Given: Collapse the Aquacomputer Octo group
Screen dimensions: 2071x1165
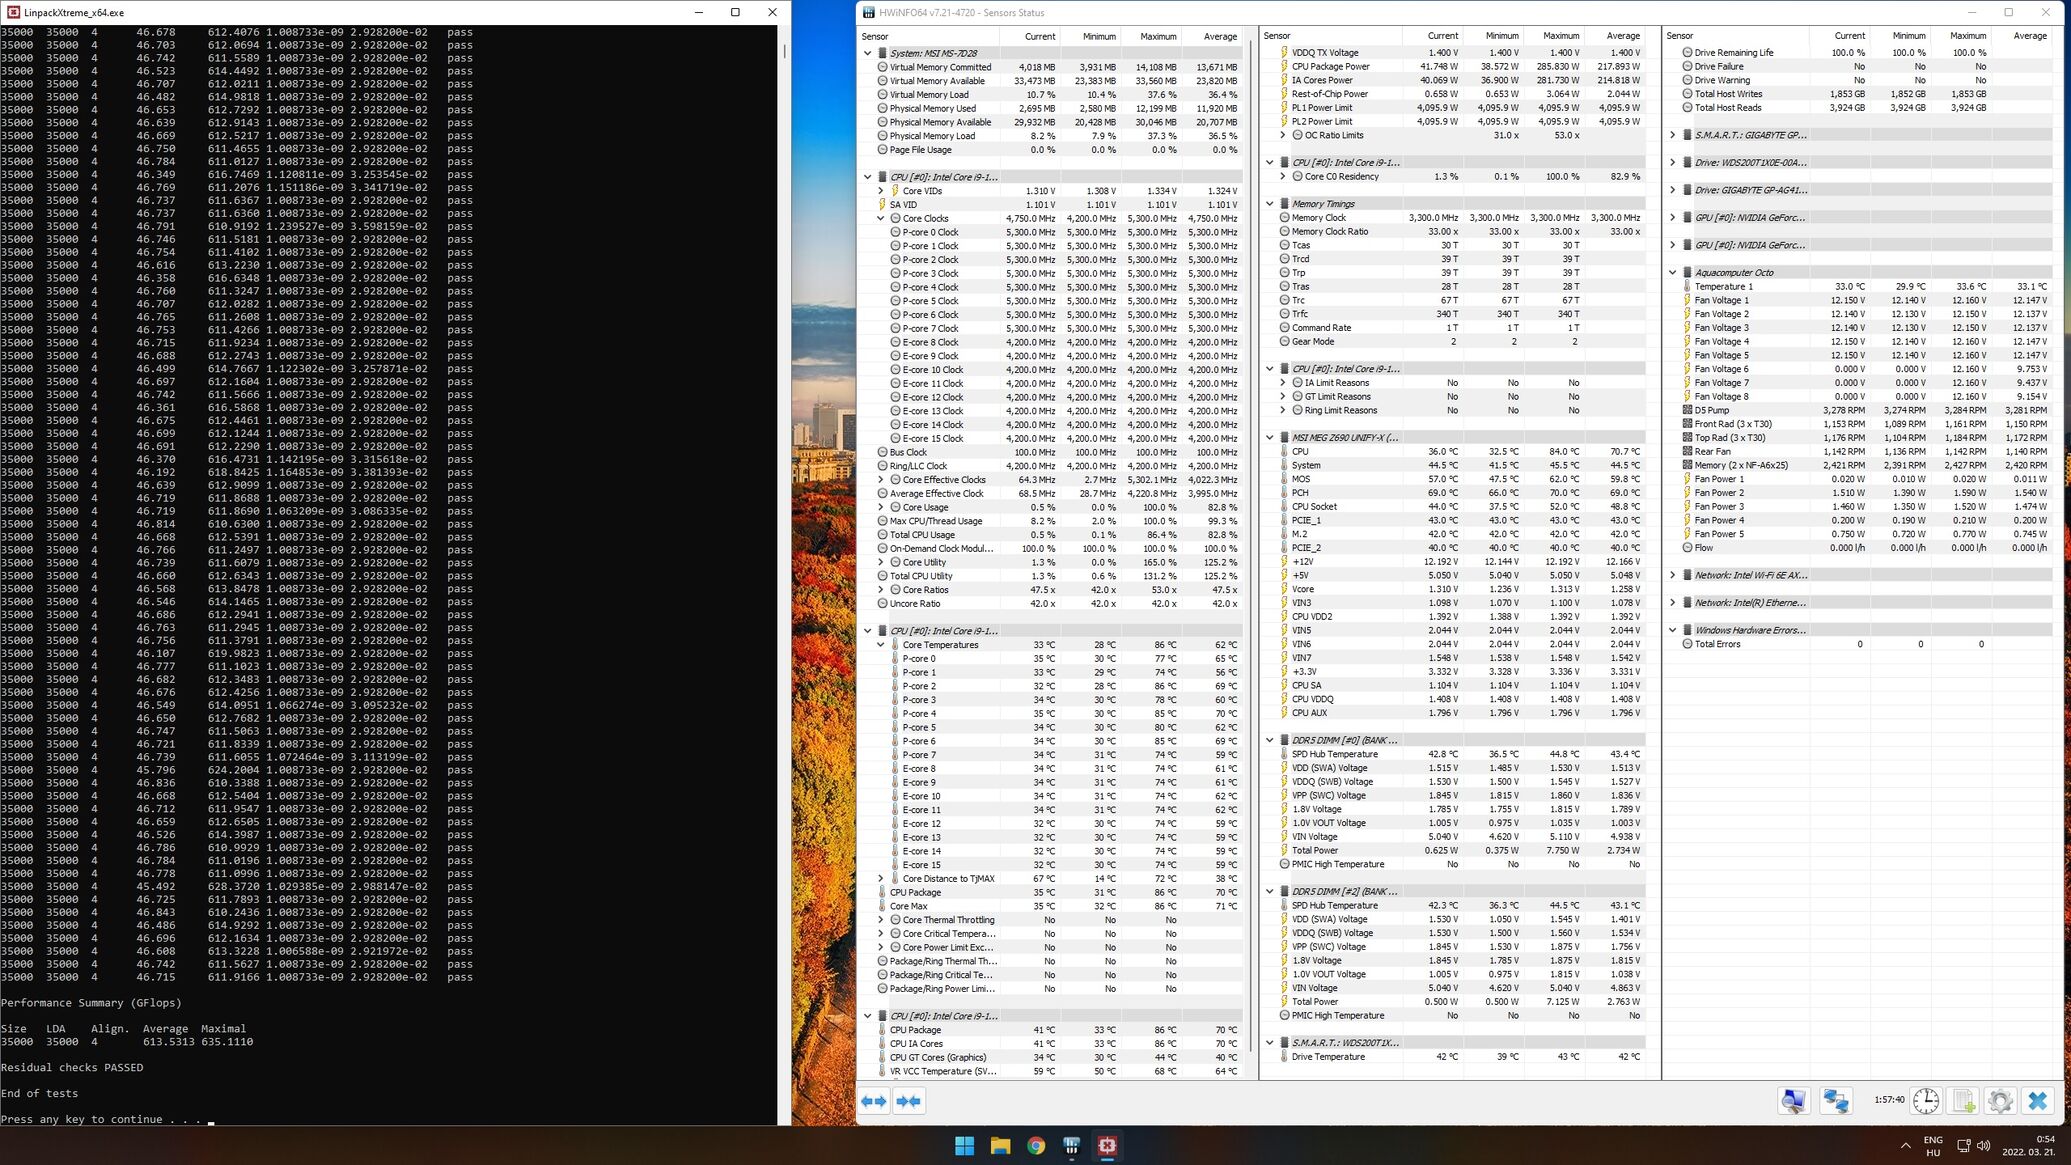Looking at the screenshot, I should click(x=1673, y=272).
